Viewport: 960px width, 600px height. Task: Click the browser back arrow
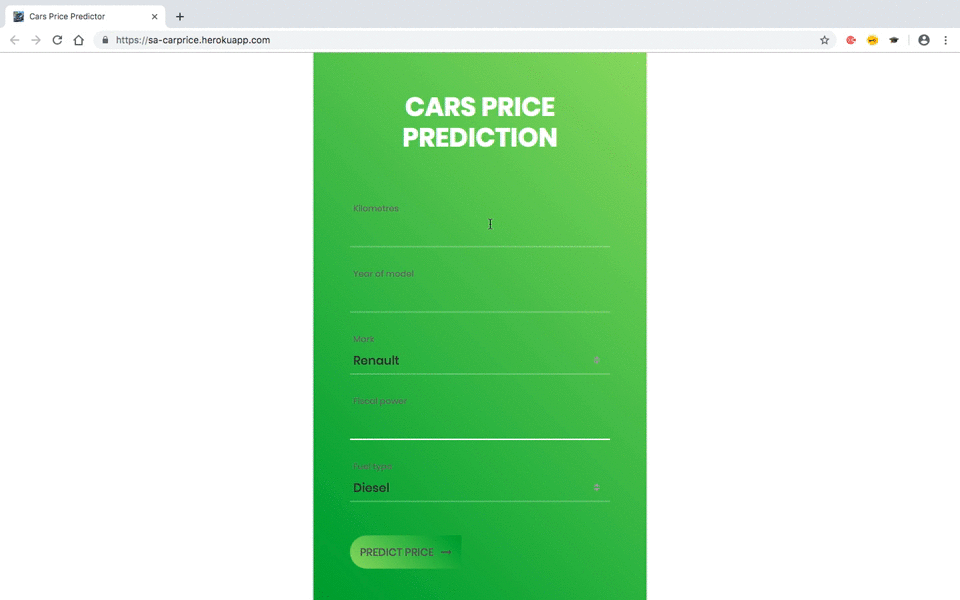pyautogui.click(x=13, y=40)
